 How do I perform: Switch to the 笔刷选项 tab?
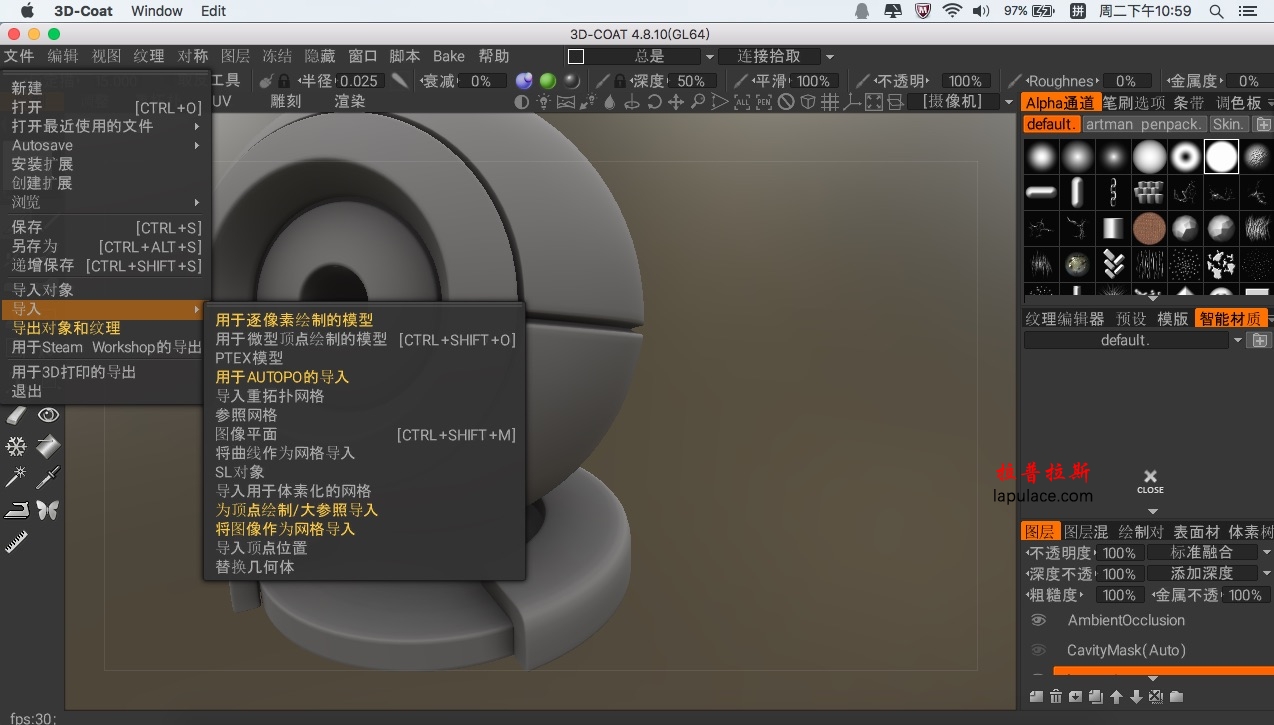[x=1135, y=102]
